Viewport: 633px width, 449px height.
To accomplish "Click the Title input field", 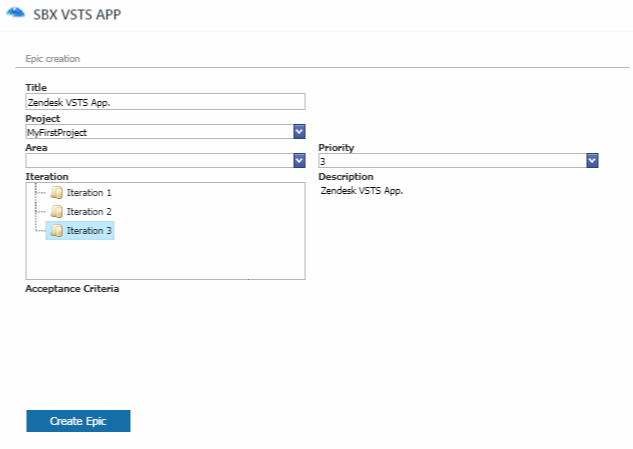I will (x=165, y=102).
